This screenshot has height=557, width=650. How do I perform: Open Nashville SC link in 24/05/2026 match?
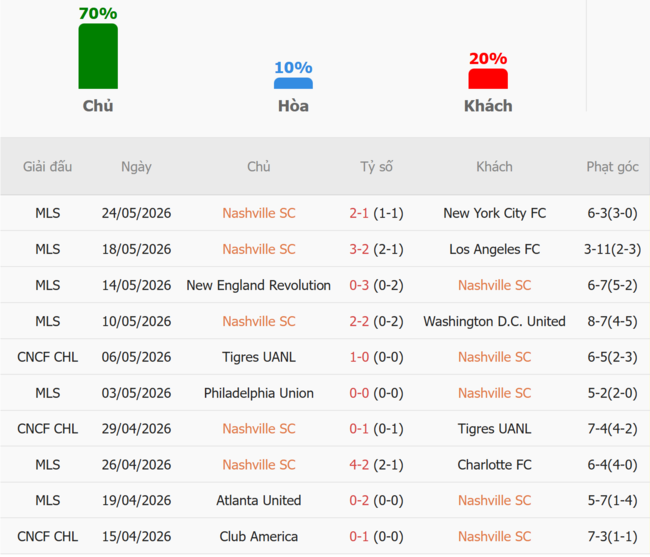[x=259, y=213]
